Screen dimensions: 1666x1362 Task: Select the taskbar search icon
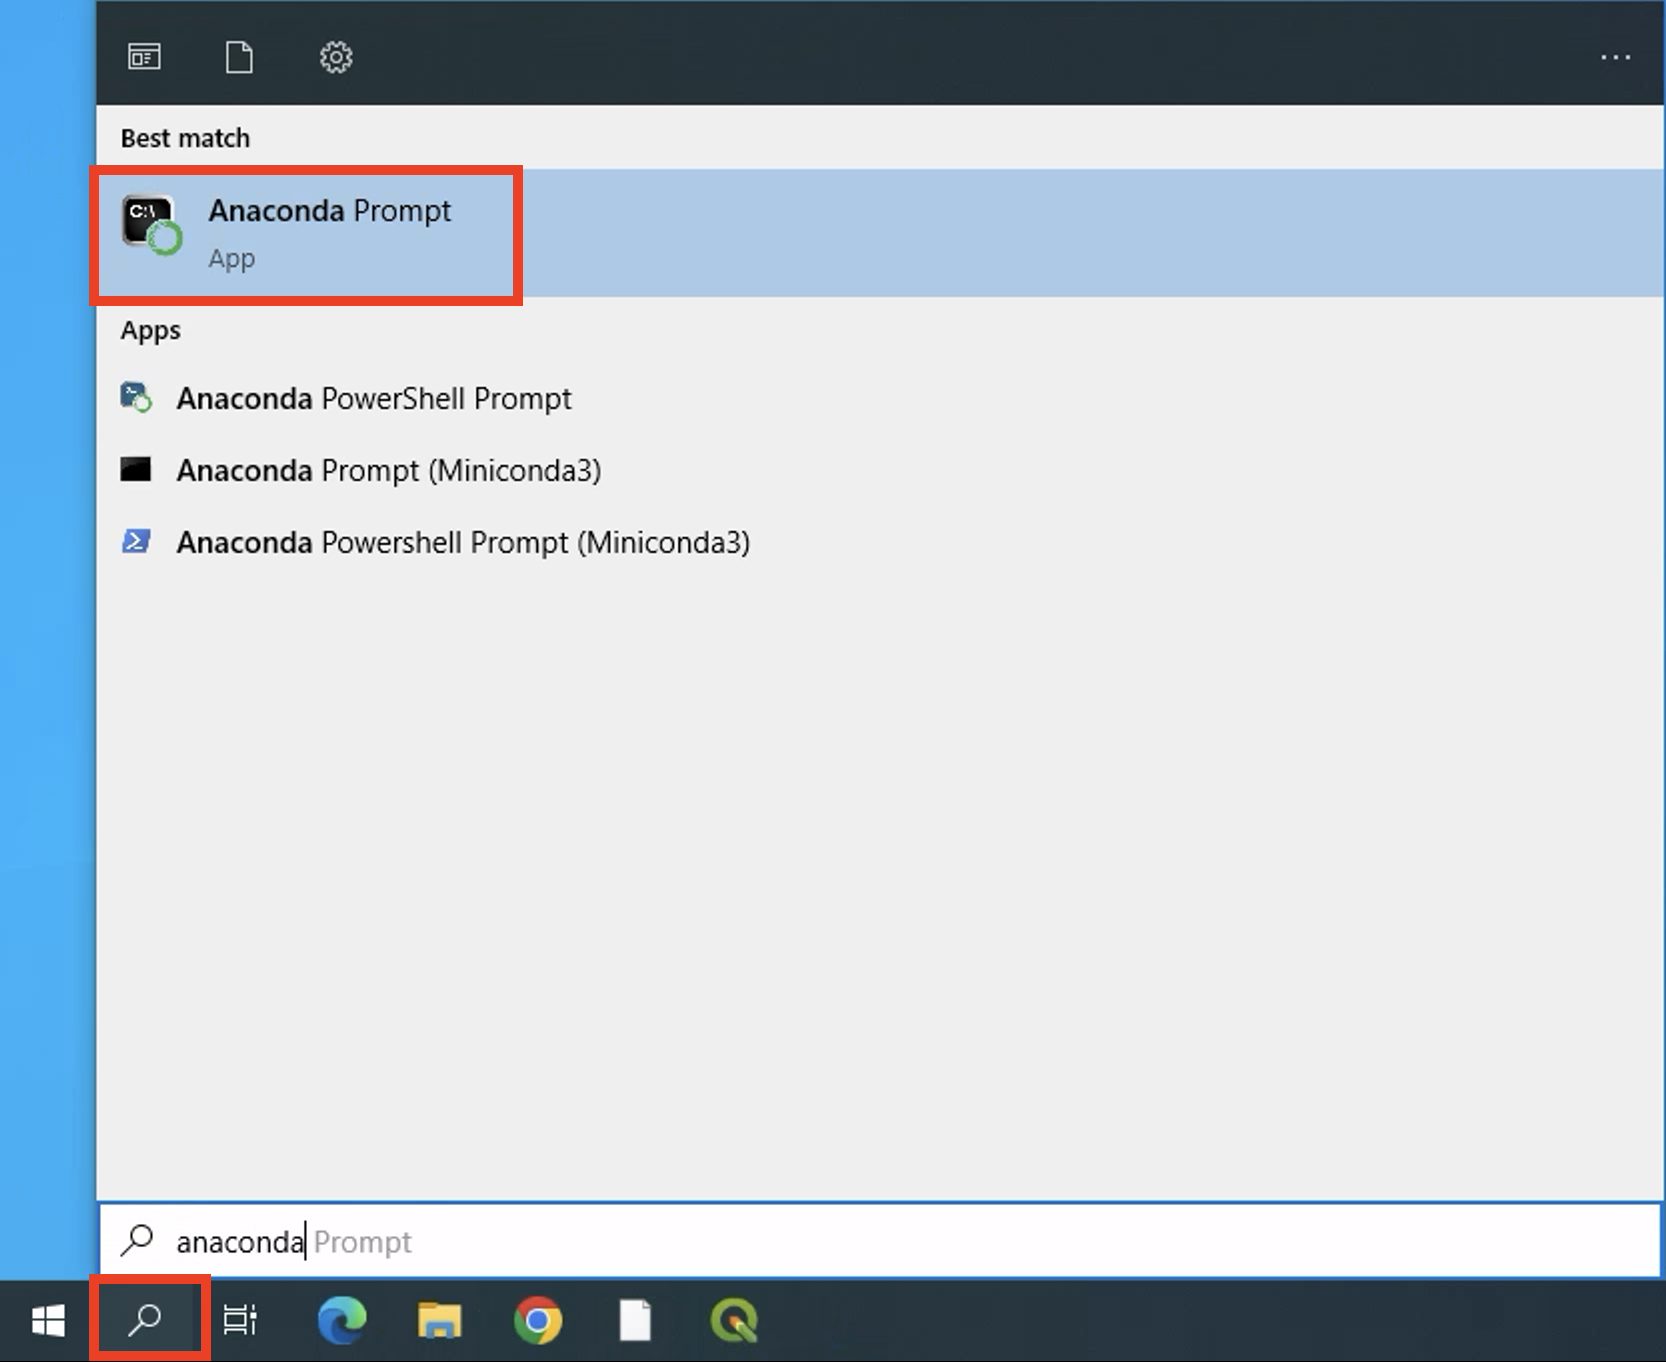coord(146,1320)
